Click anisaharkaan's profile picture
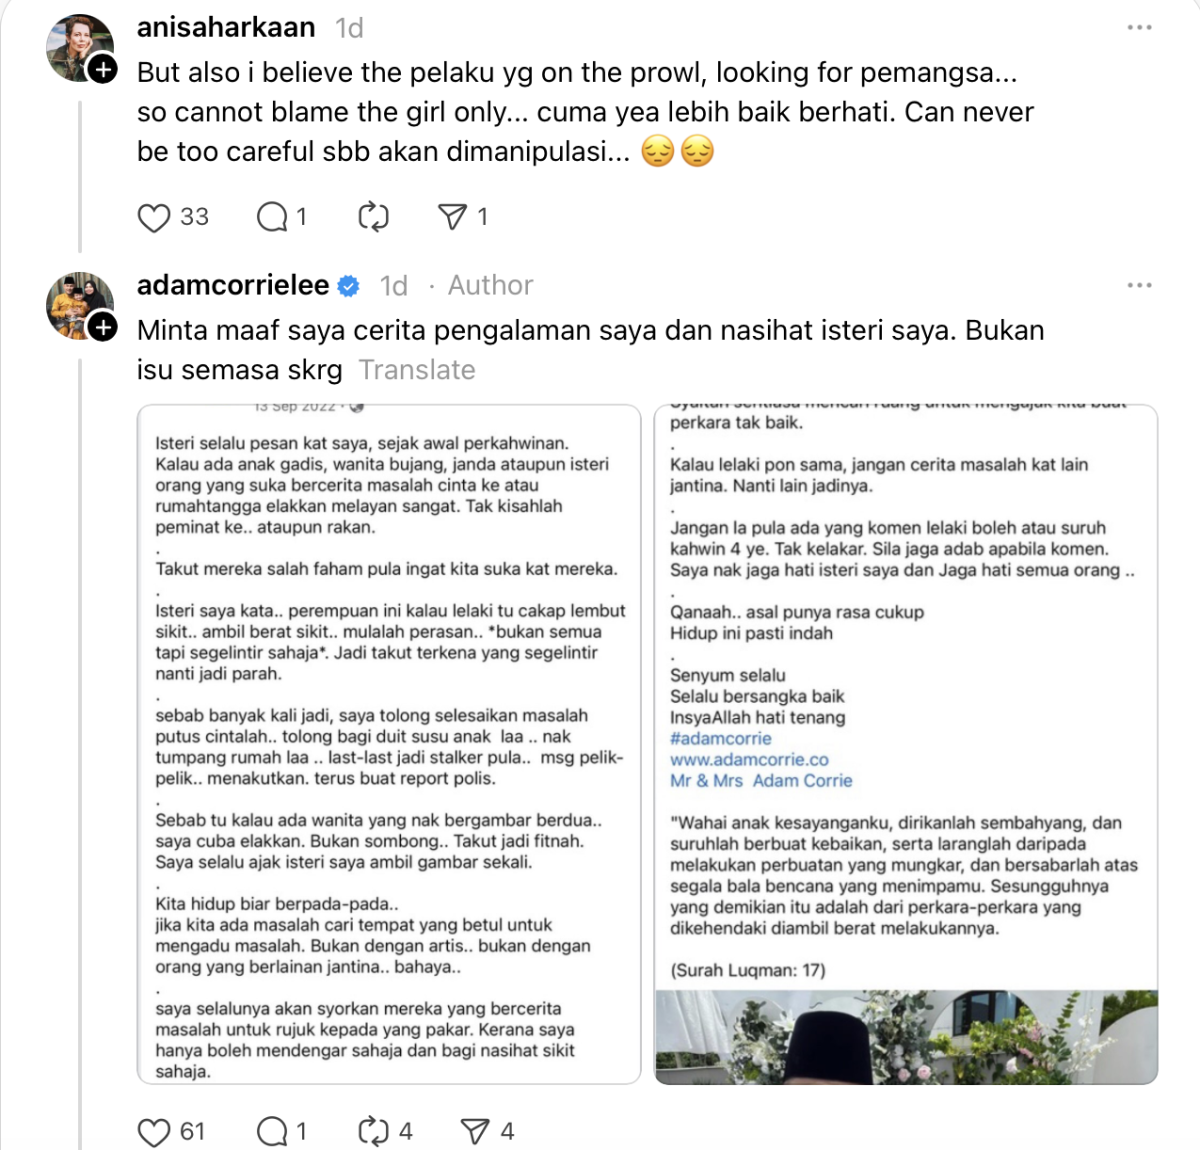Viewport: 1200px width, 1150px height. point(76,44)
